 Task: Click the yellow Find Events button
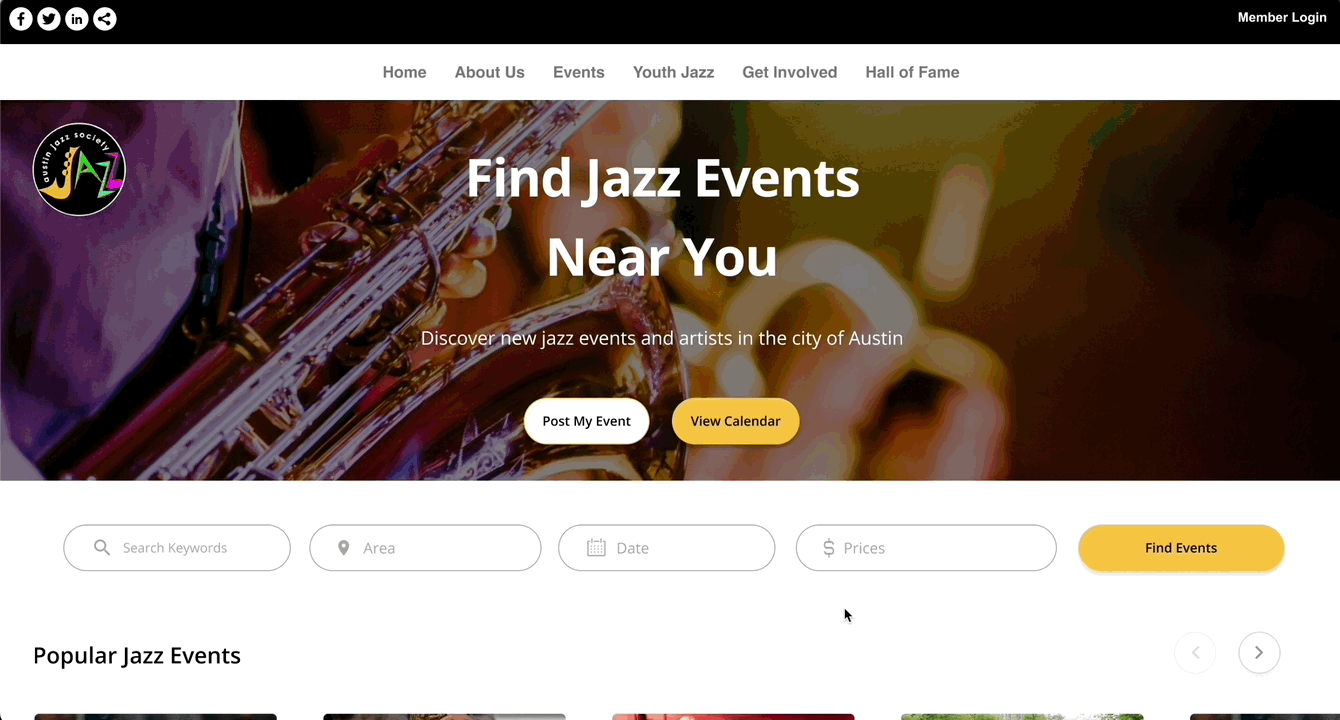pos(1181,548)
